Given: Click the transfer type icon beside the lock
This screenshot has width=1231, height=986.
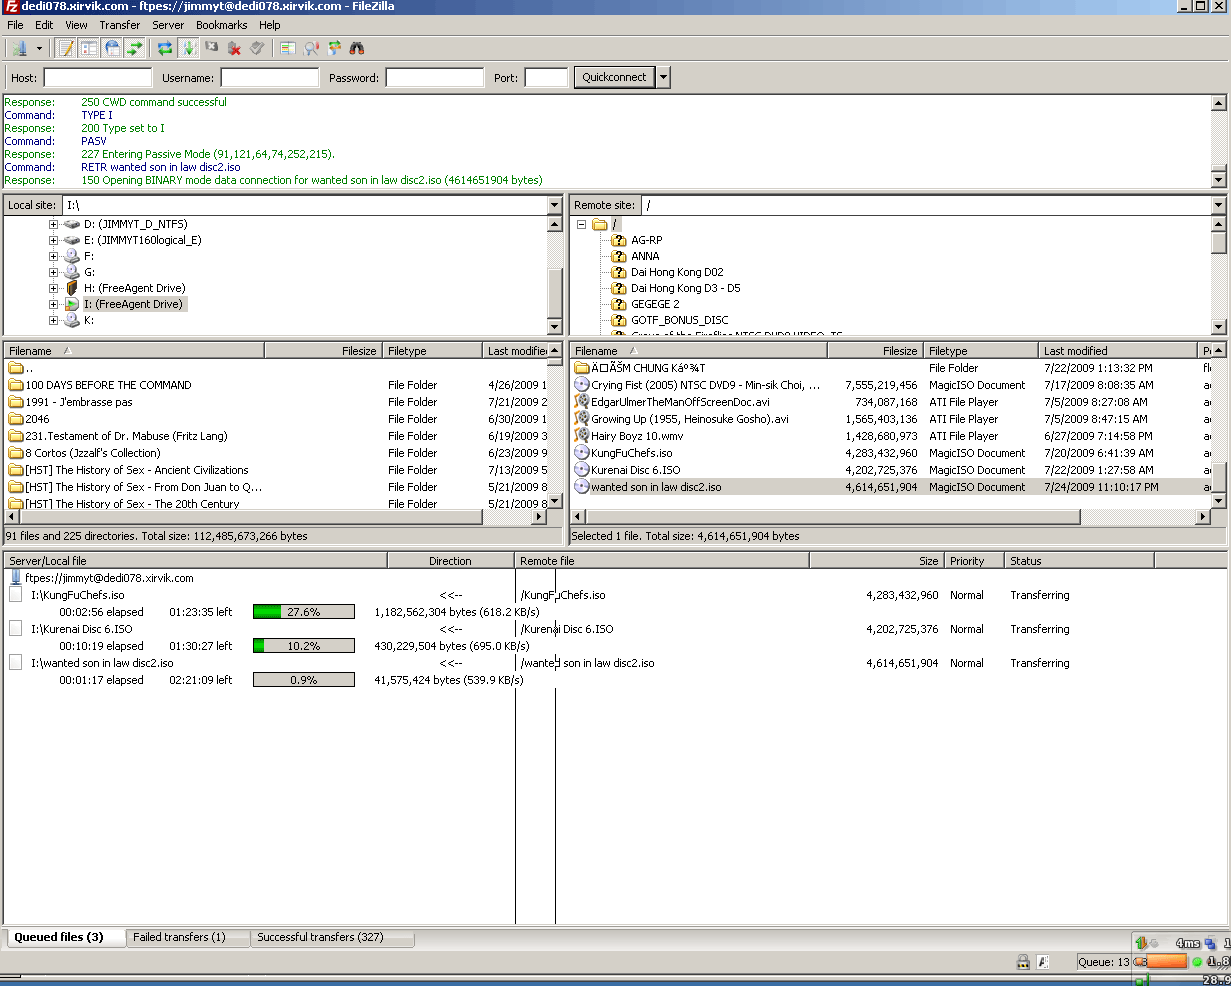Looking at the screenshot, I should (1043, 962).
